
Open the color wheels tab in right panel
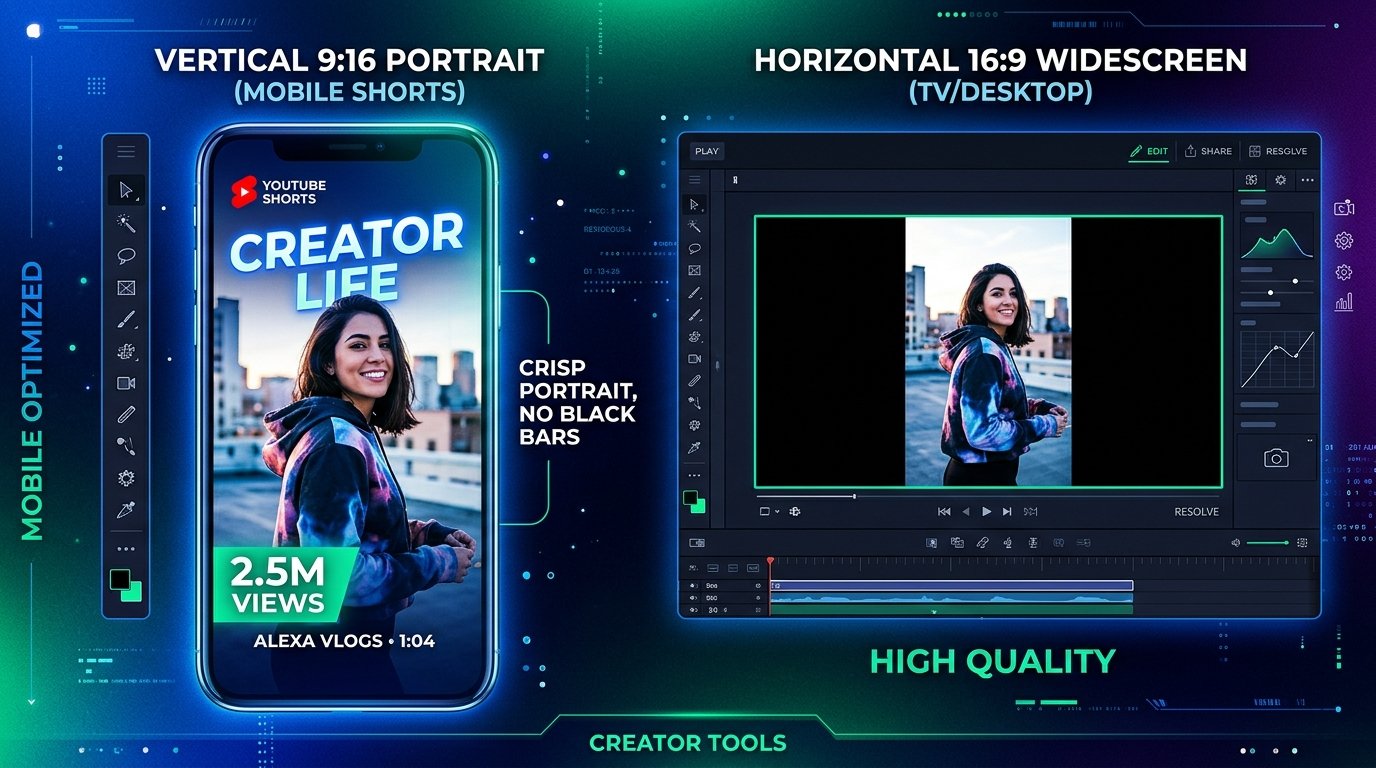pyautogui.click(x=1250, y=181)
